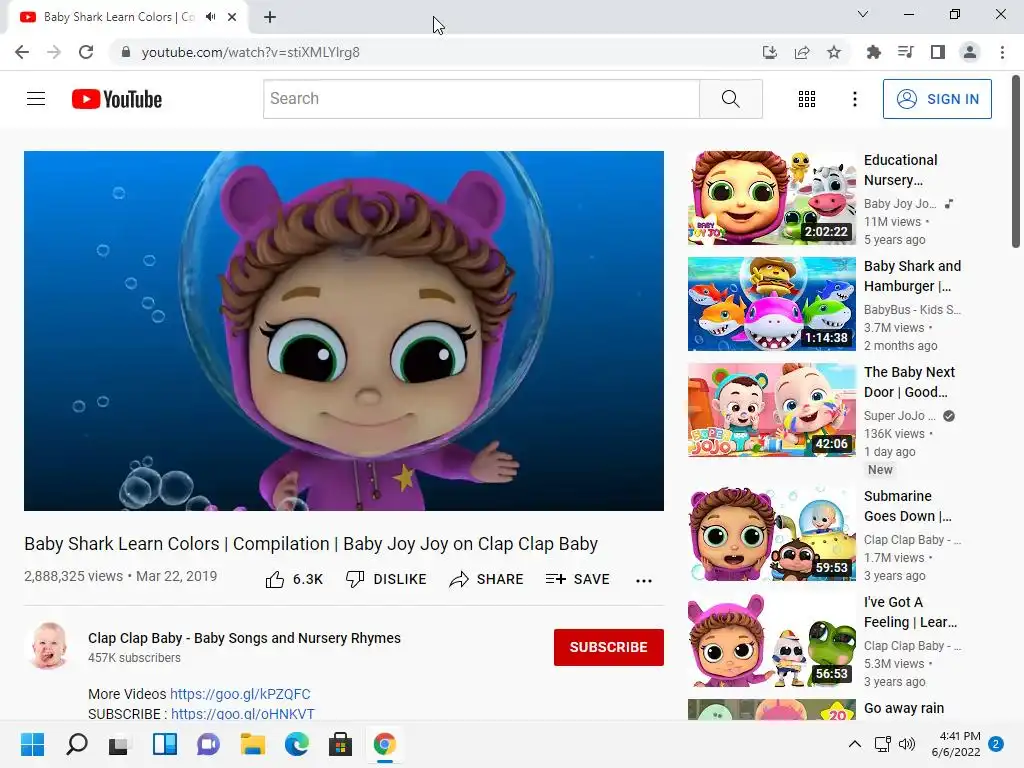Click the install app icon in address bar

770,52
